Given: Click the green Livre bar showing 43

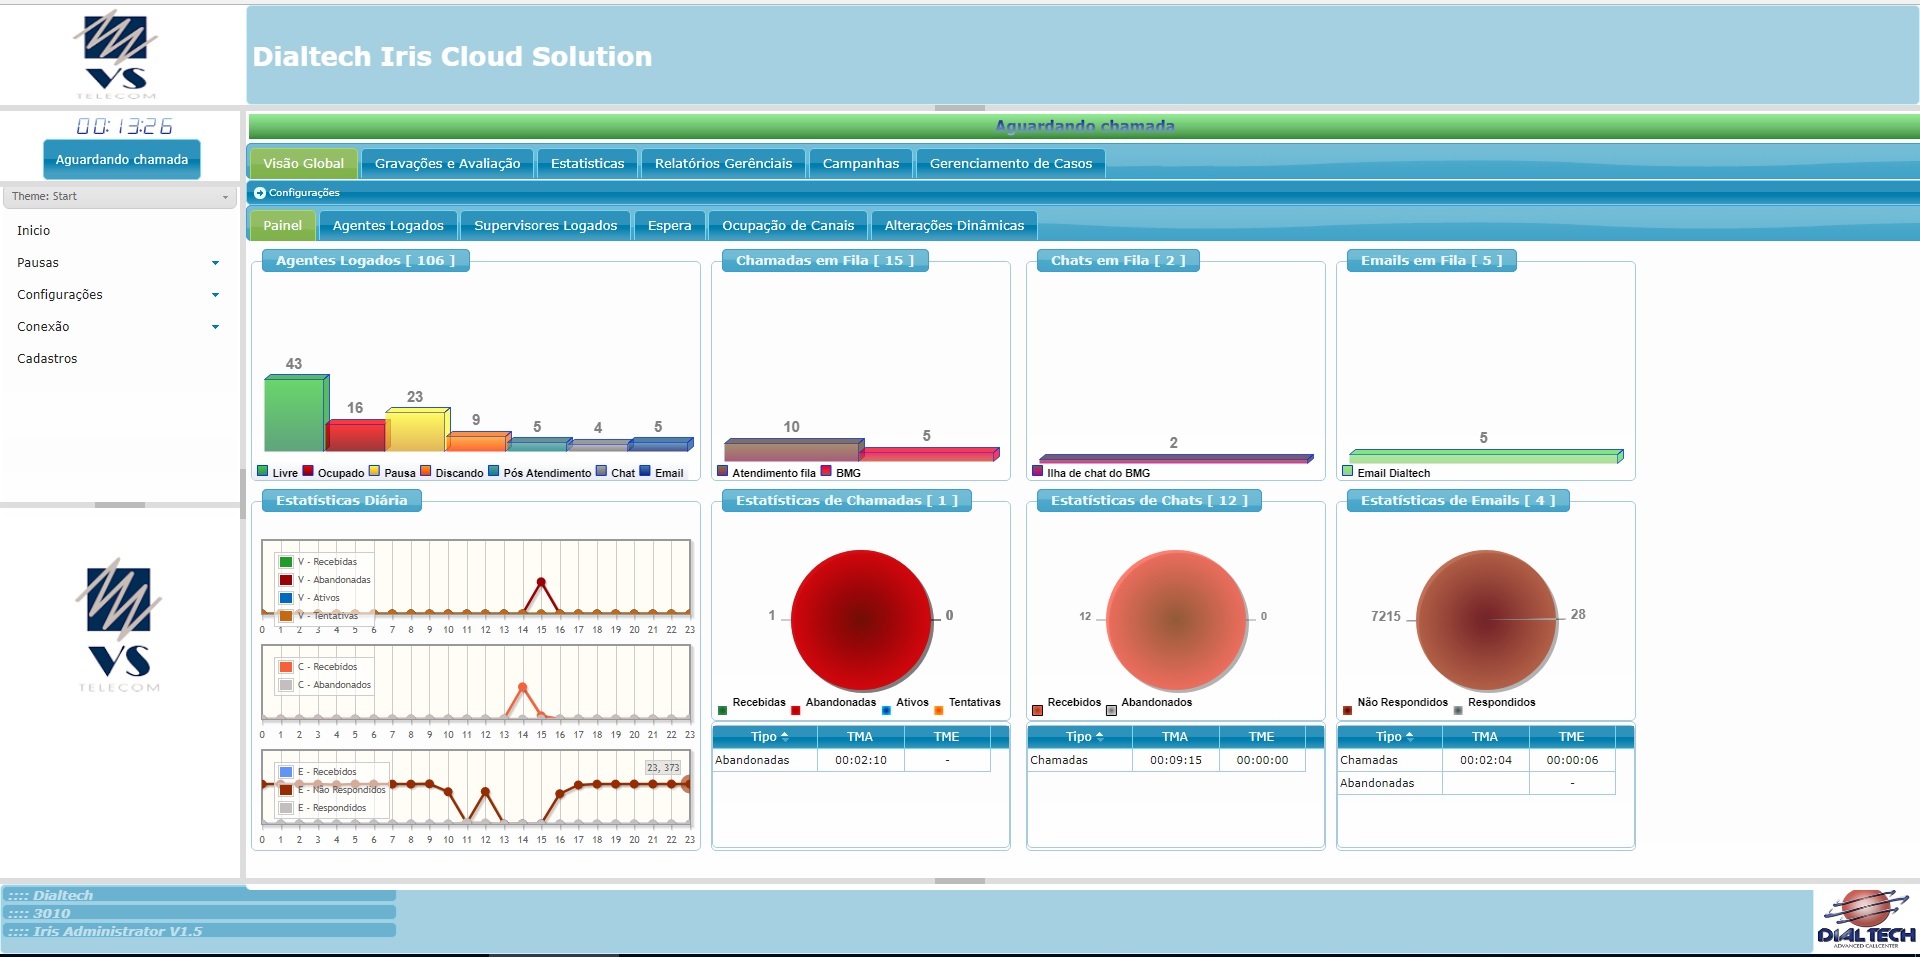Looking at the screenshot, I should pyautogui.click(x=296, y=413).
